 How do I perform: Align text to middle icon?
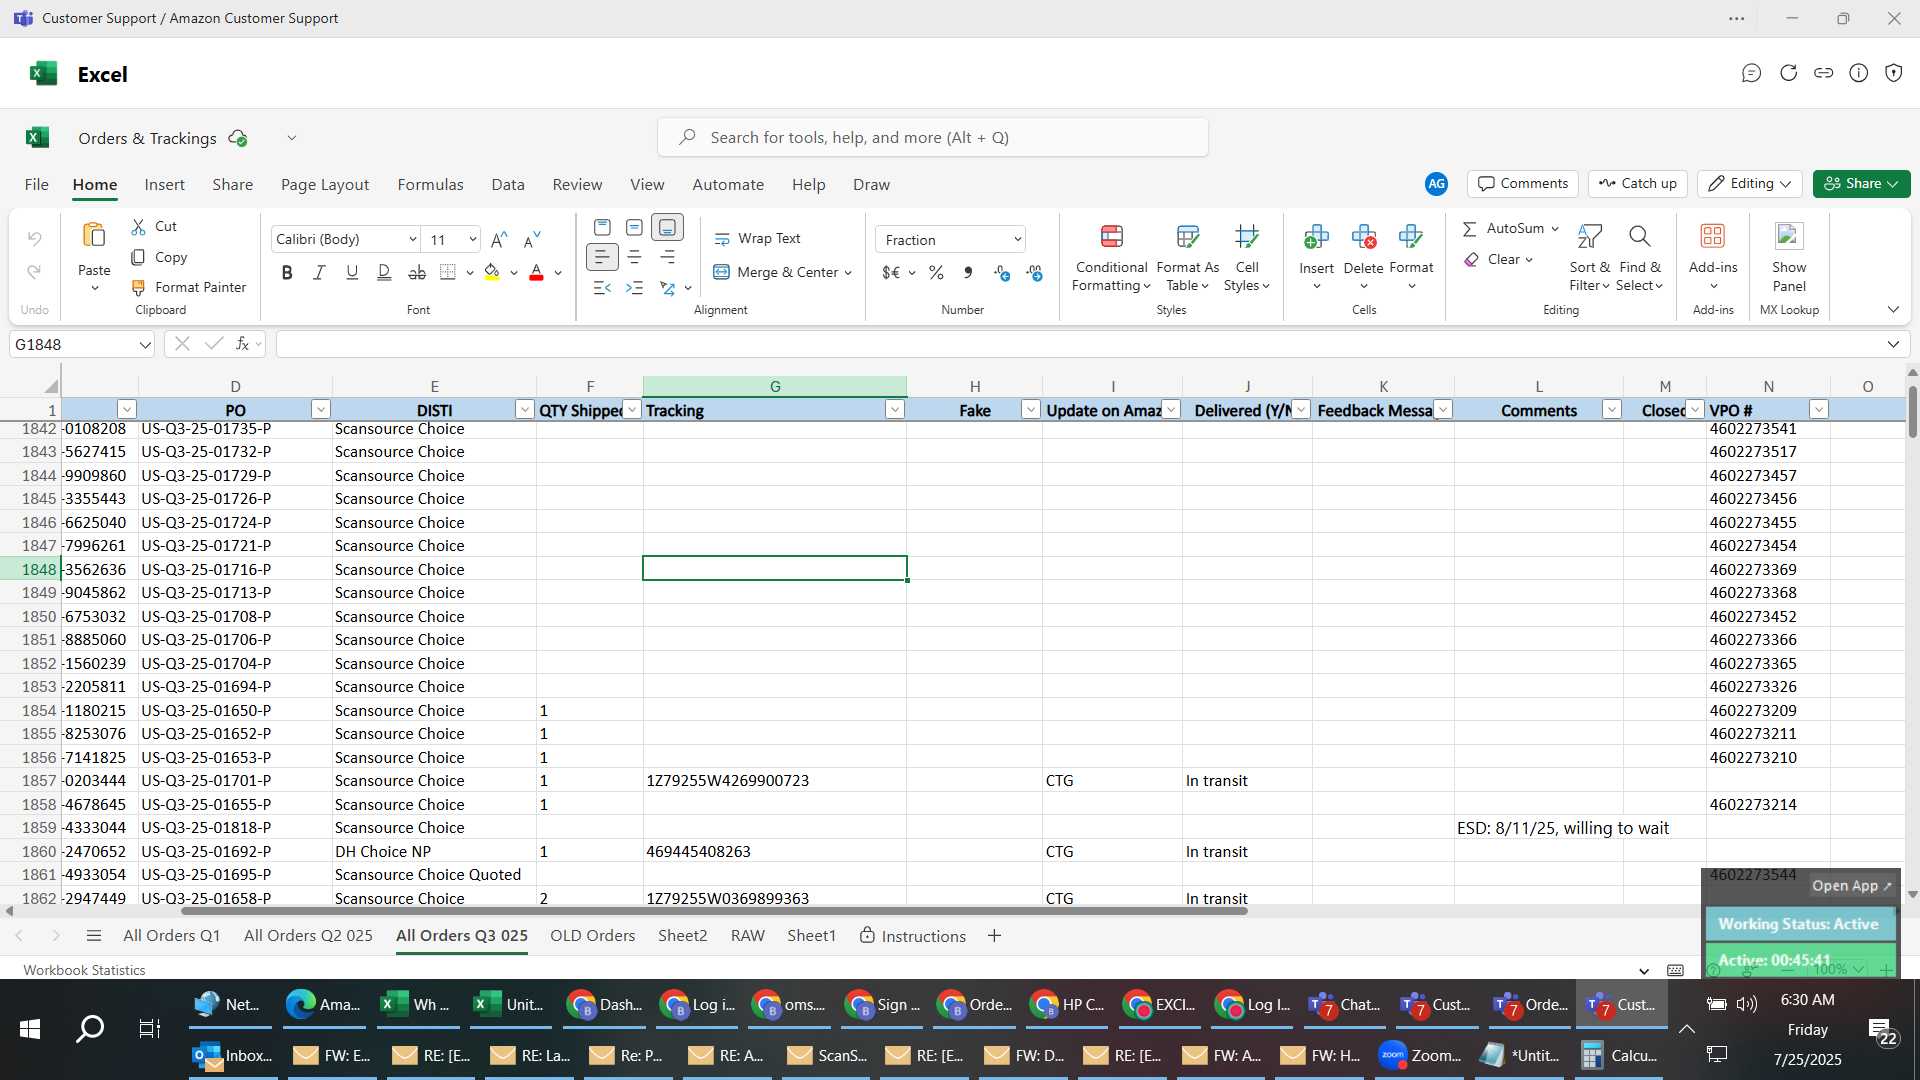pos(634,227)
